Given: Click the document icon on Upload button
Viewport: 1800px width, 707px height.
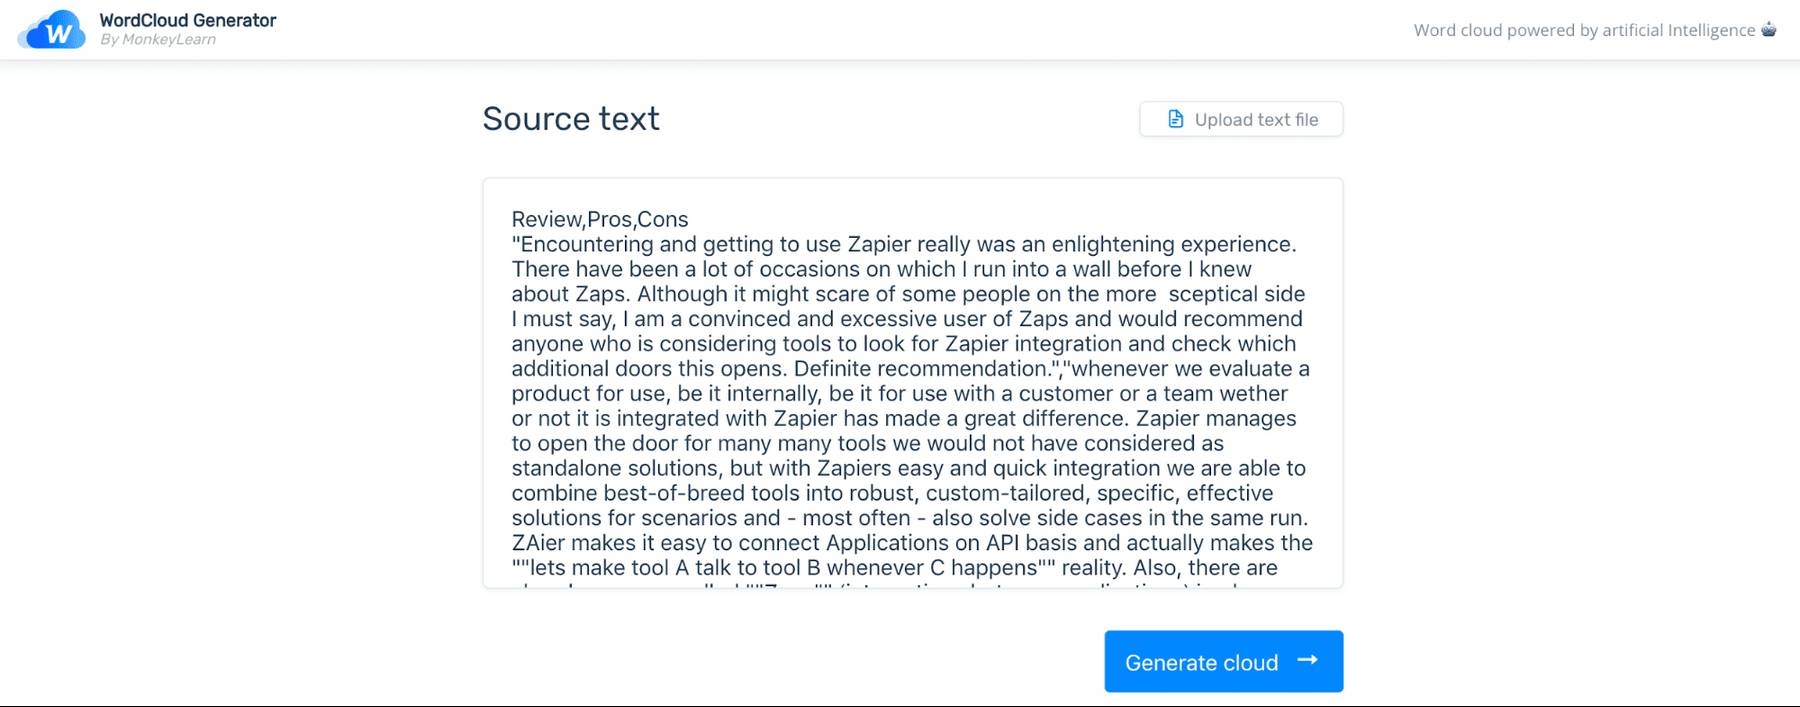Looking at the screenshot, I should 1176,119.
